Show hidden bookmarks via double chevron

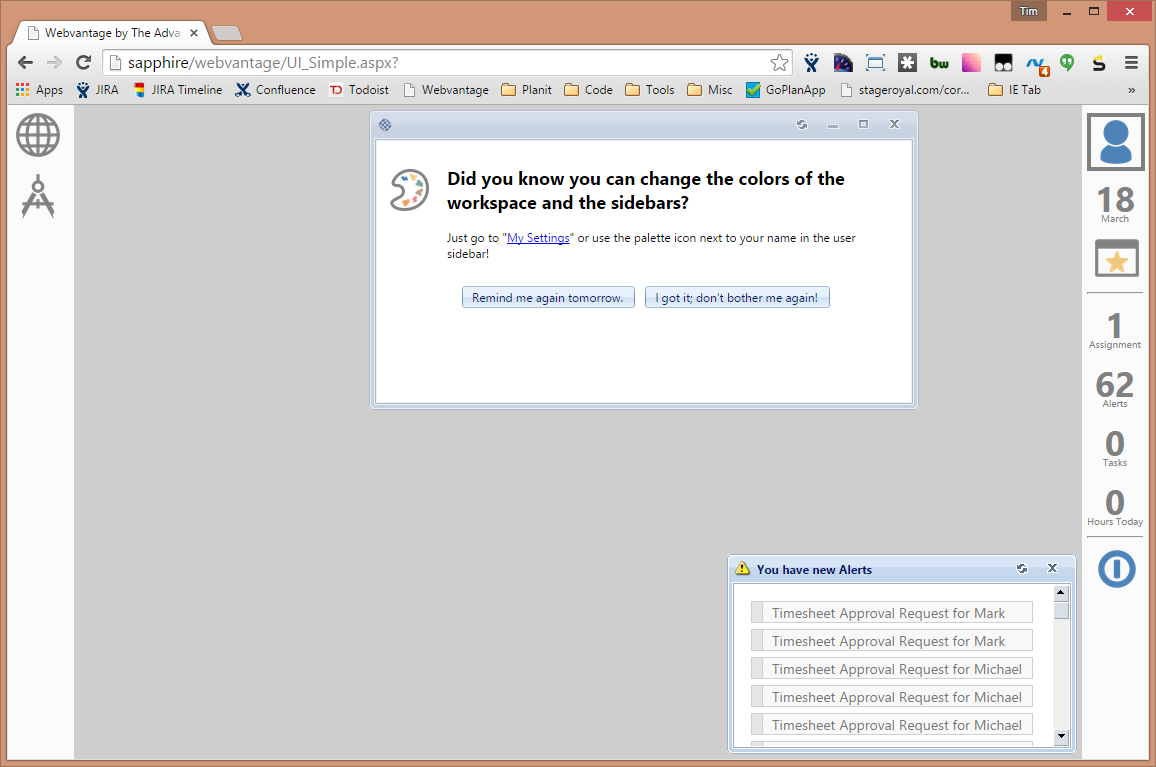[x=1132, y=90]
